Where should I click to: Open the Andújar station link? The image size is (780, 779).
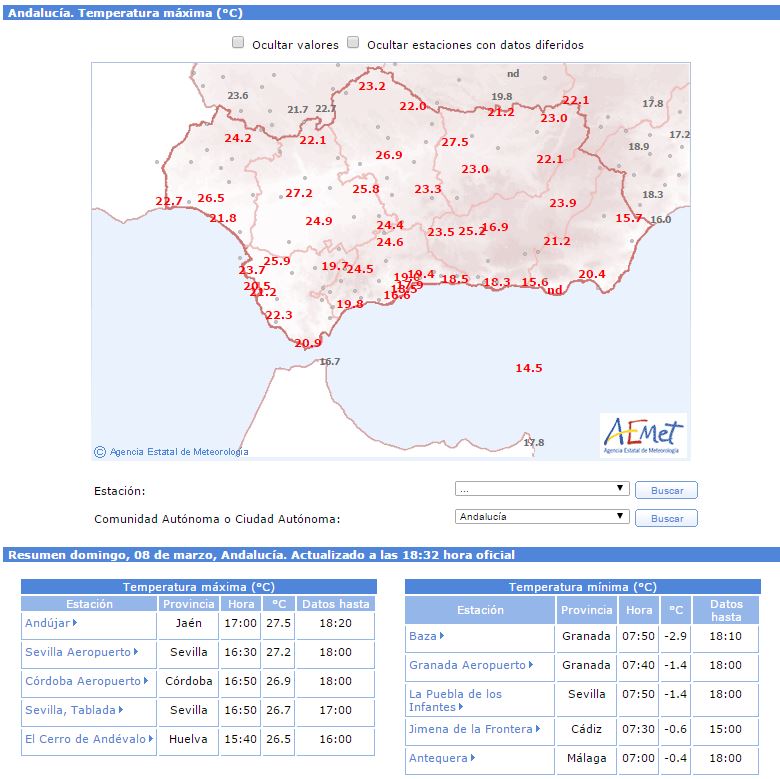click(x=51, y=623)
